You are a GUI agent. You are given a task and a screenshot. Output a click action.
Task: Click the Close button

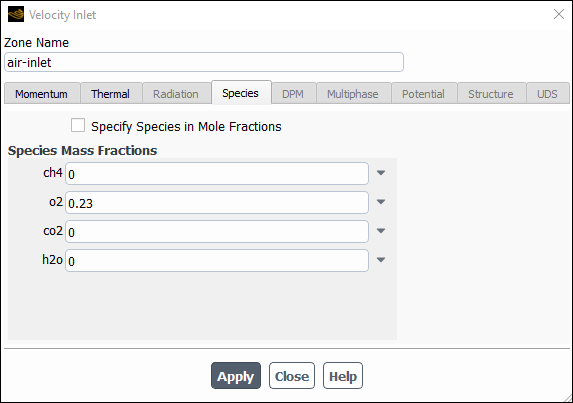[292, 376]
